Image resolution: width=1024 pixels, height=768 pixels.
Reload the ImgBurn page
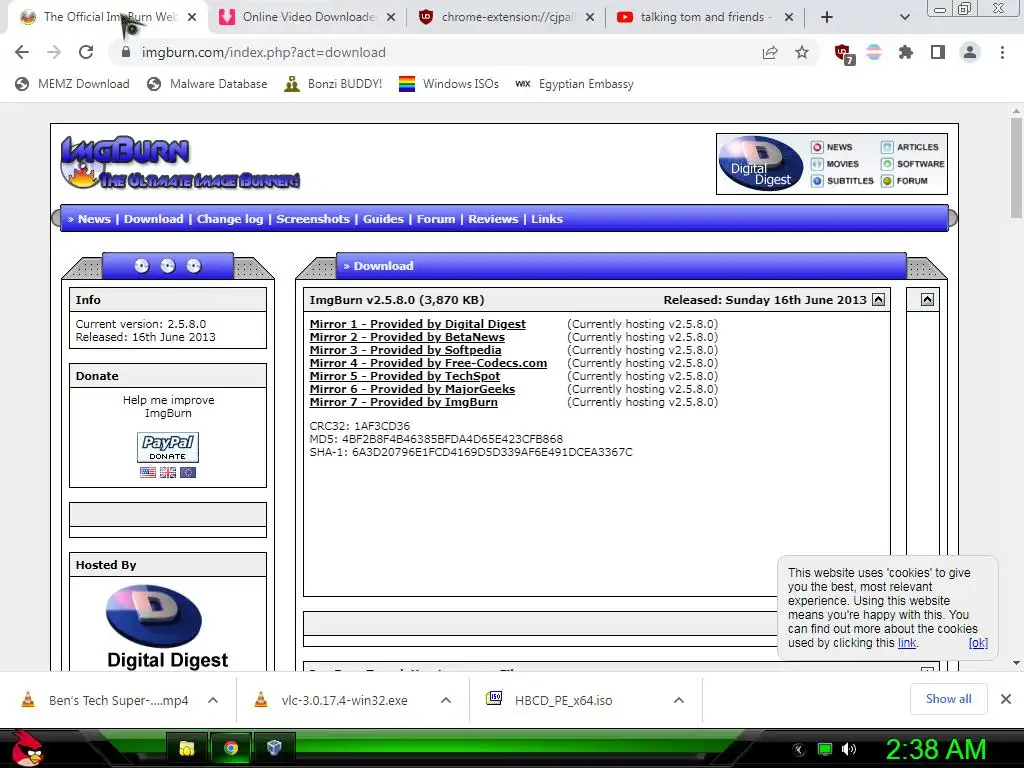[86, 52]
